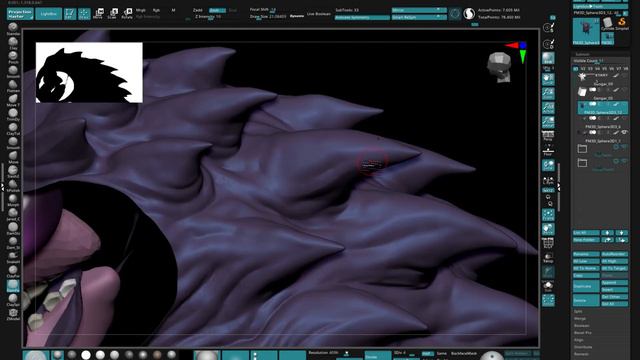Screen dimensions: 640x360
Task: Select the ZModeler brush icon
Action: 13,314
